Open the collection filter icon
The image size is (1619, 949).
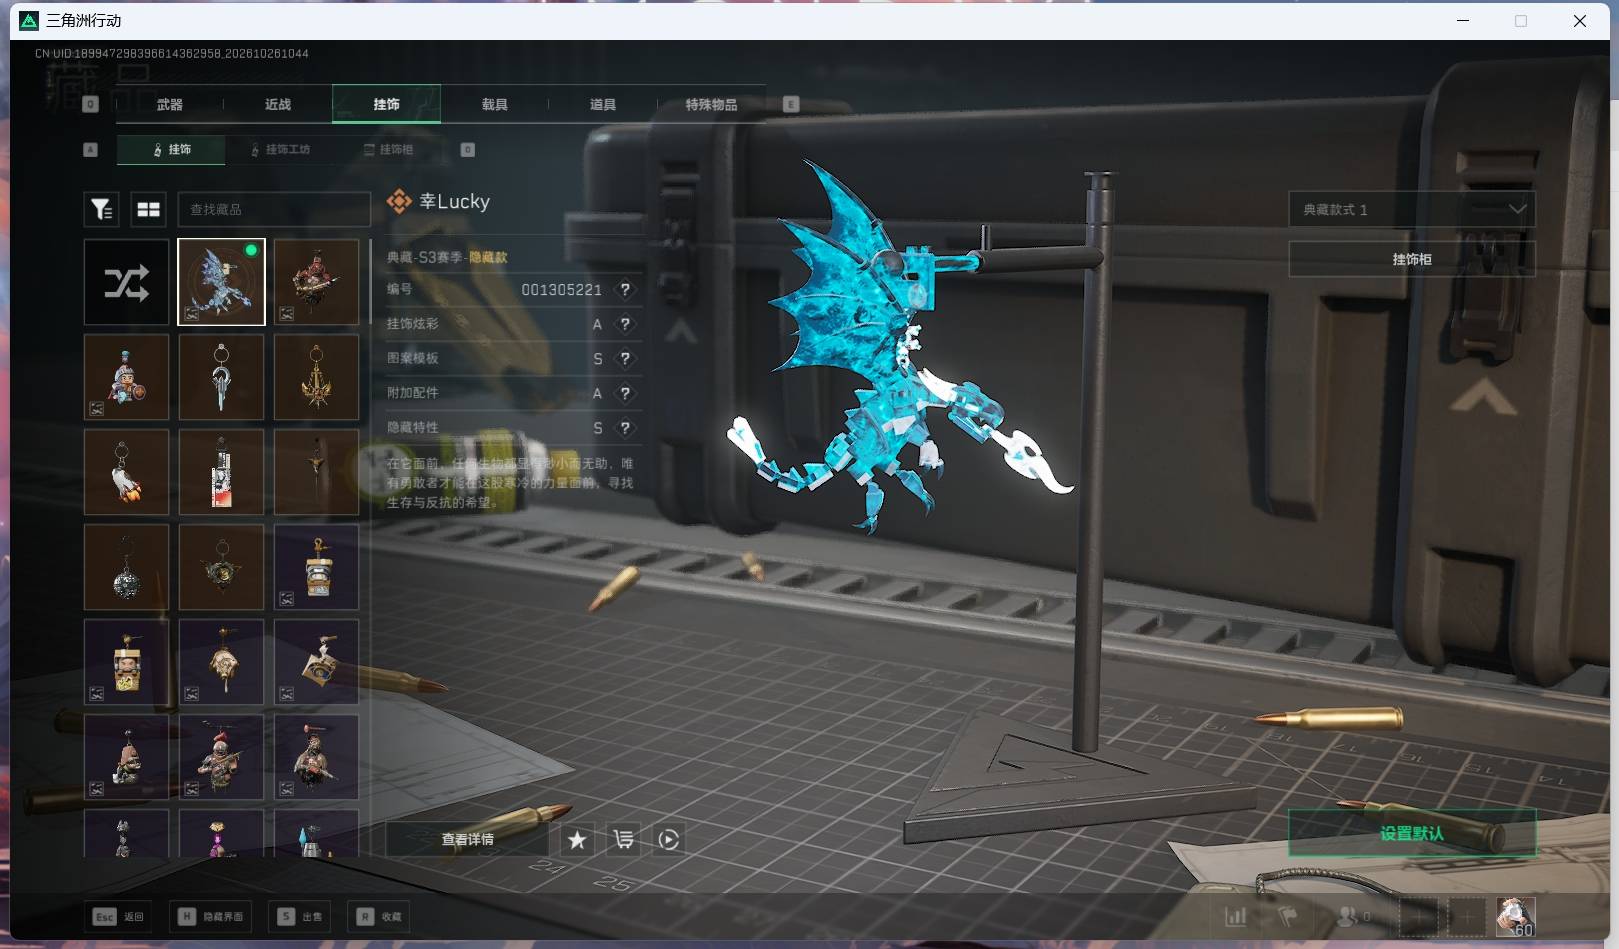point(101,209)
